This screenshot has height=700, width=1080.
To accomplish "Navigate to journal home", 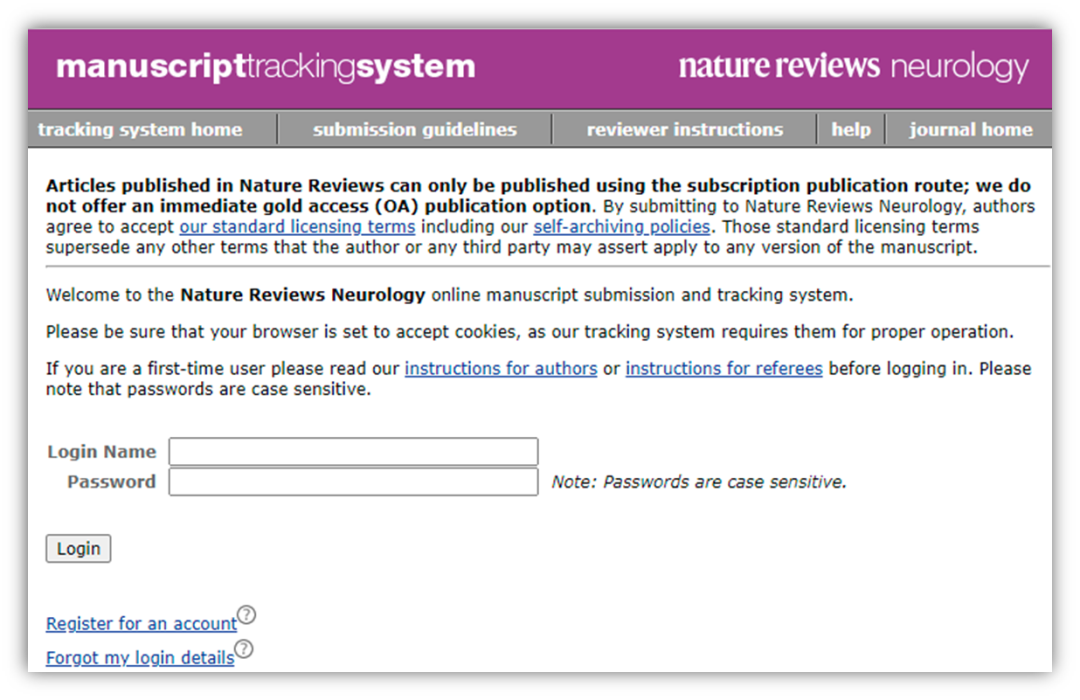I will [x=970, y=130].
